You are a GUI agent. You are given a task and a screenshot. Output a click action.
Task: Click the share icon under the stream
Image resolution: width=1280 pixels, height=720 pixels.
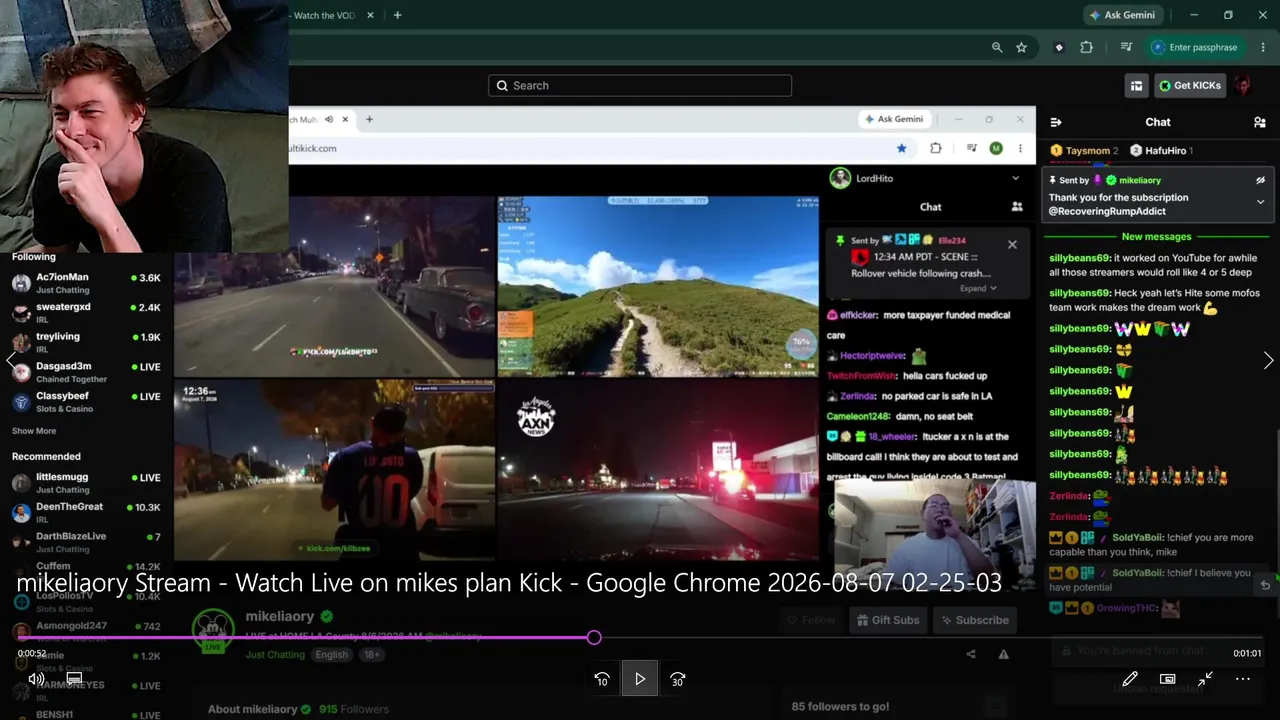(970, 654)
